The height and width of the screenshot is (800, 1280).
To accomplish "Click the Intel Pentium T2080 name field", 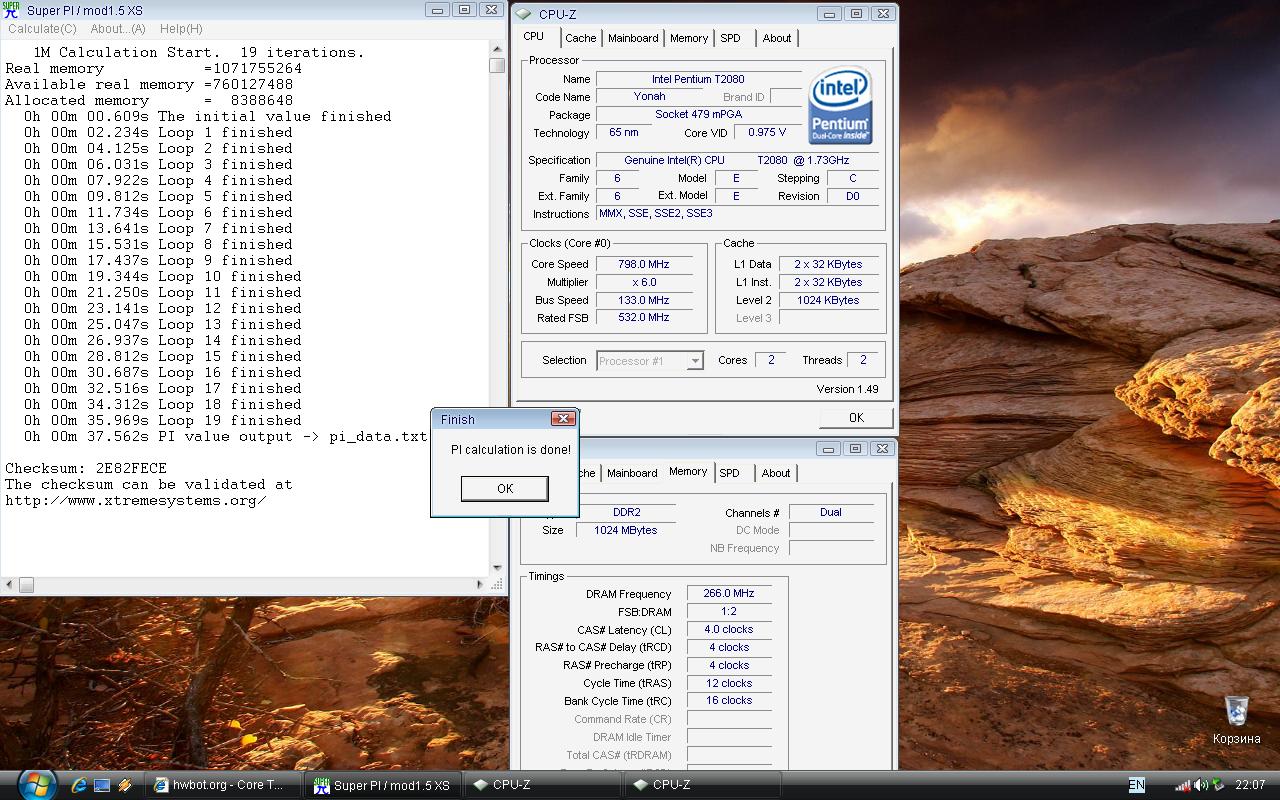I will (698, 79).
